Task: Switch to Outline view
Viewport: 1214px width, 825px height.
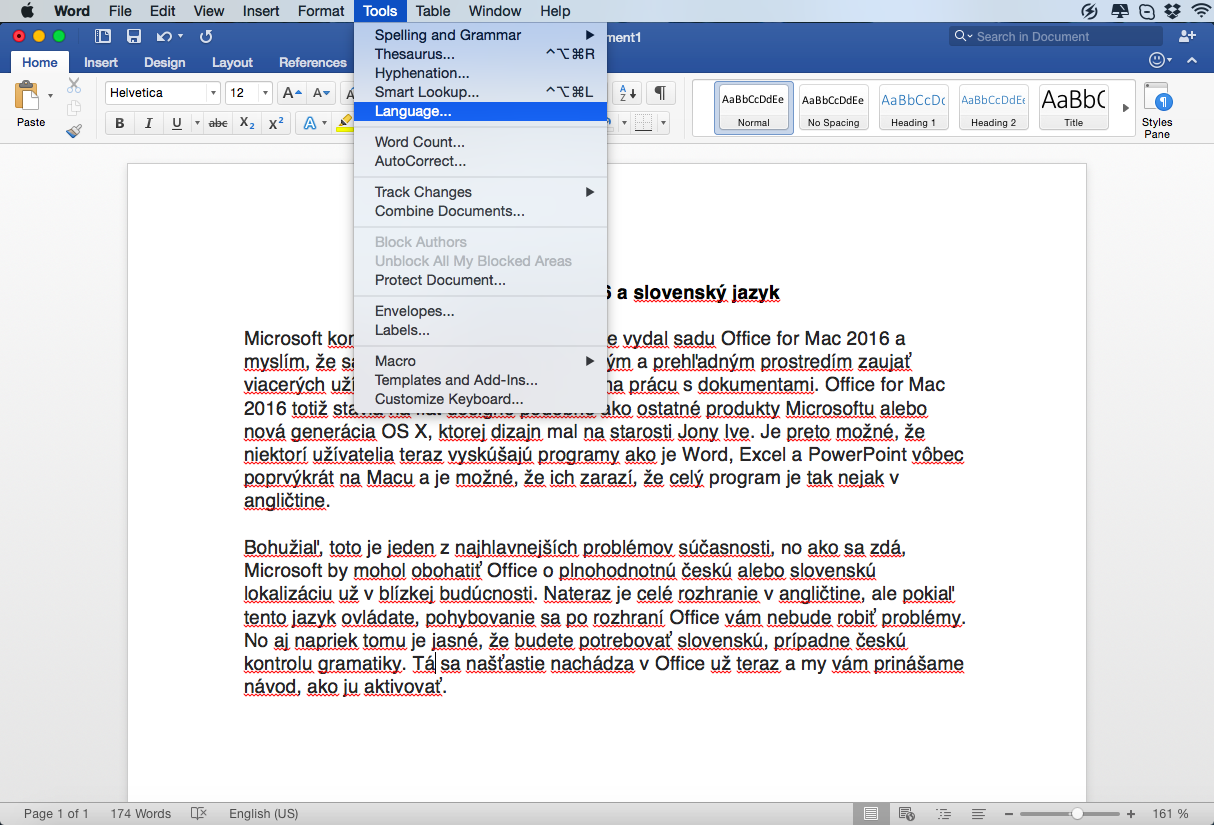Action: point(943,813)
